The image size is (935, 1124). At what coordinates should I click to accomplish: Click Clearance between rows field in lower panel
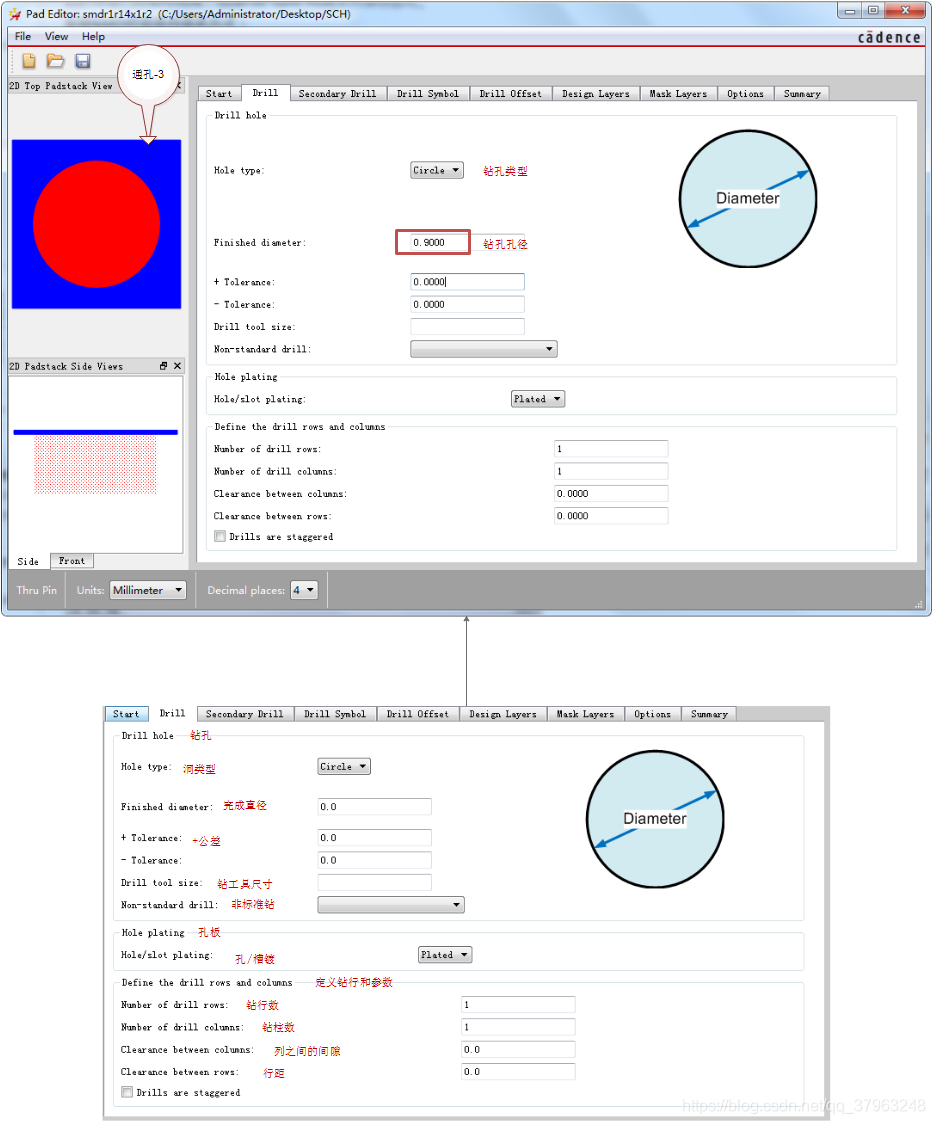[518, 1072]
